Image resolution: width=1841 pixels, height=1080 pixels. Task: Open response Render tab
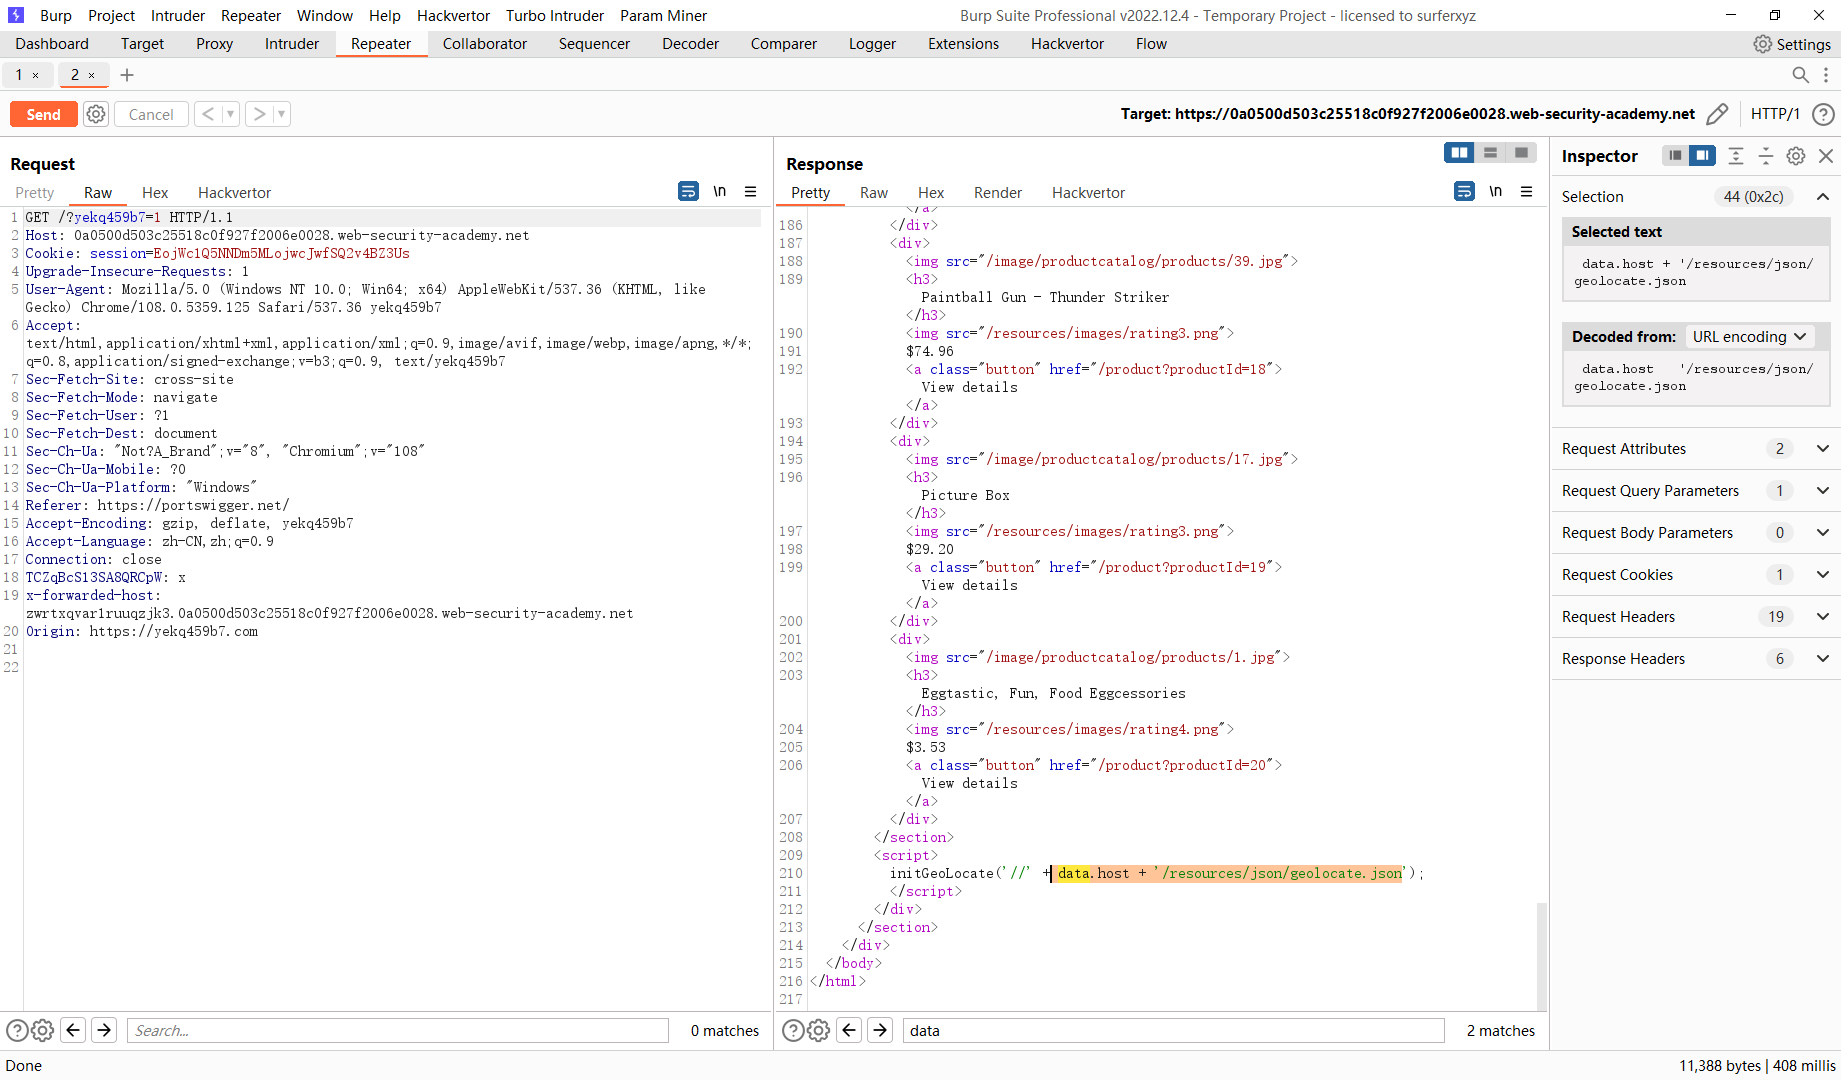click(x=998, y=193)
